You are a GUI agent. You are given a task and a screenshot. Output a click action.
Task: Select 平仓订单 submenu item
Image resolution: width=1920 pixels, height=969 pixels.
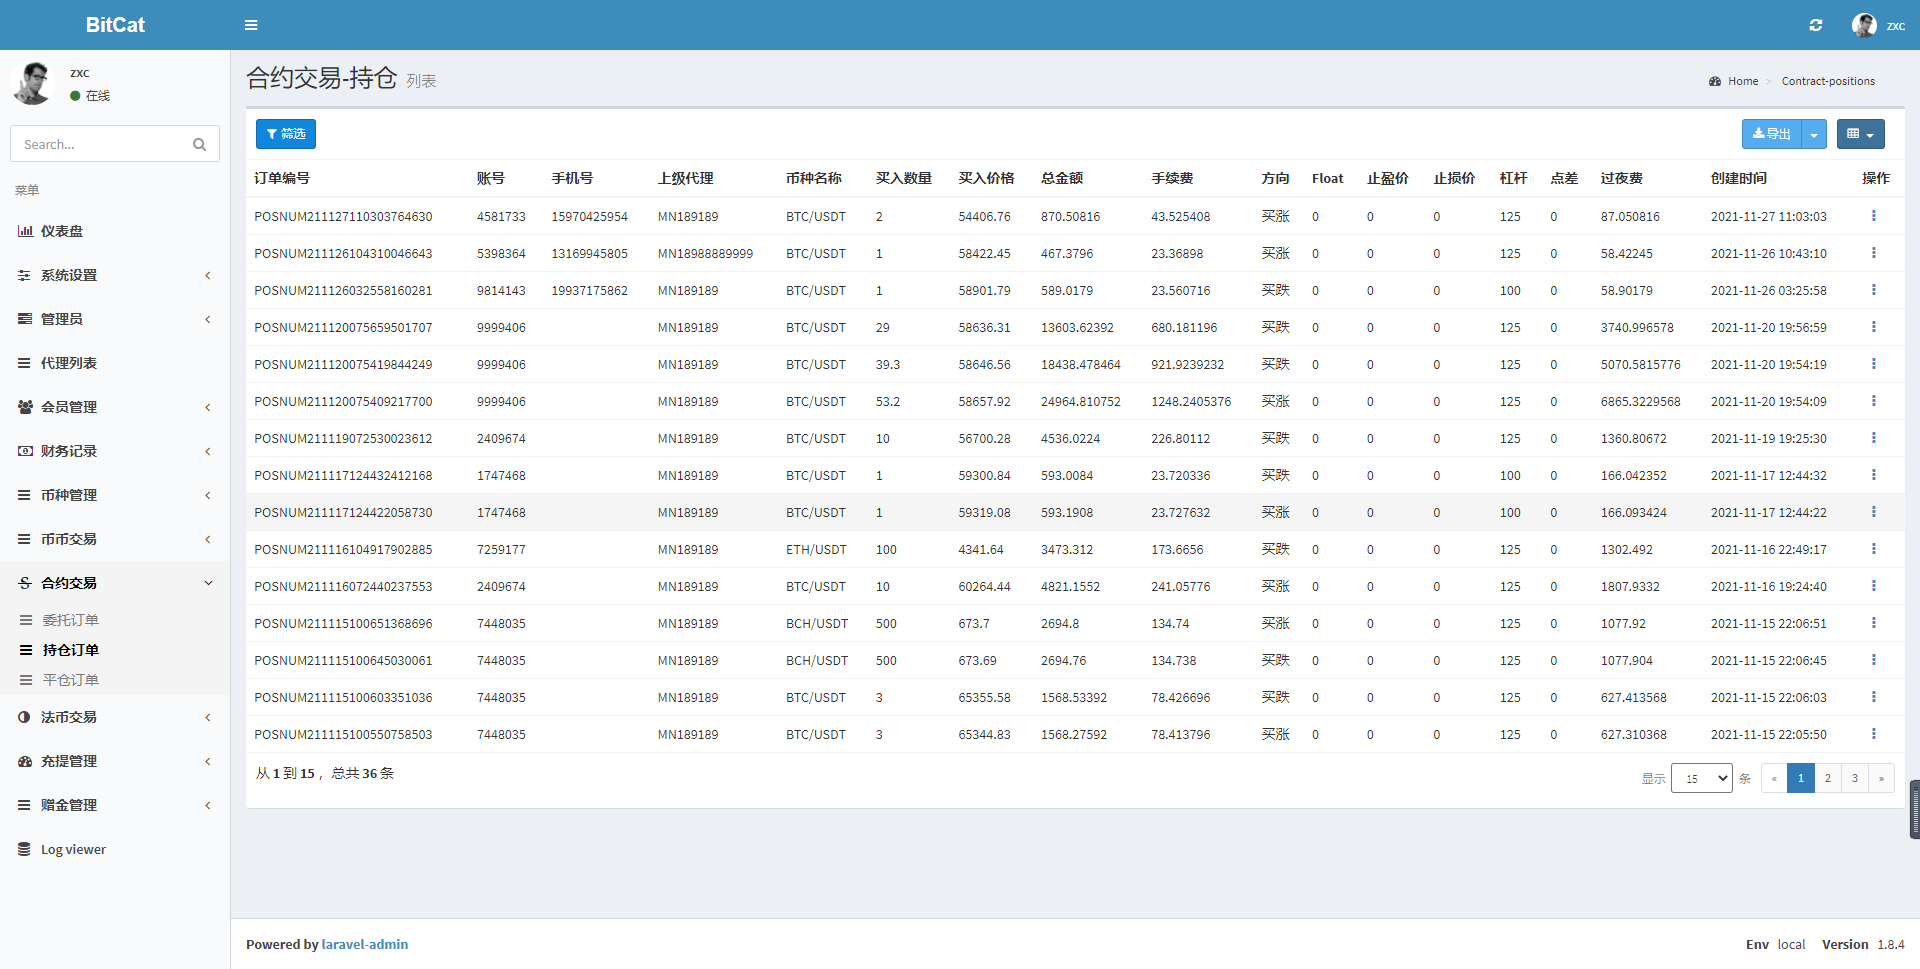click(115, 680)
